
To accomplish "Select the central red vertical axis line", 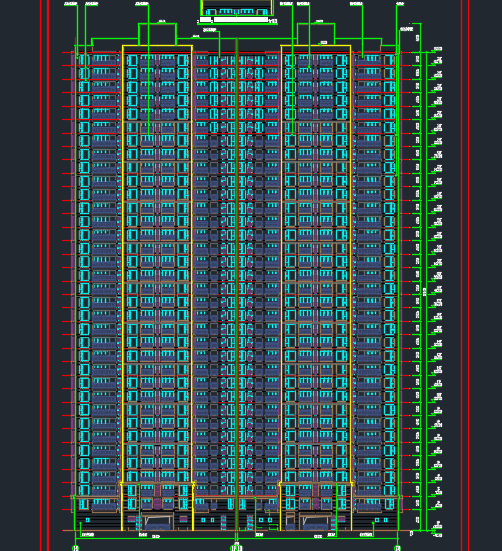I will [237, 285].
